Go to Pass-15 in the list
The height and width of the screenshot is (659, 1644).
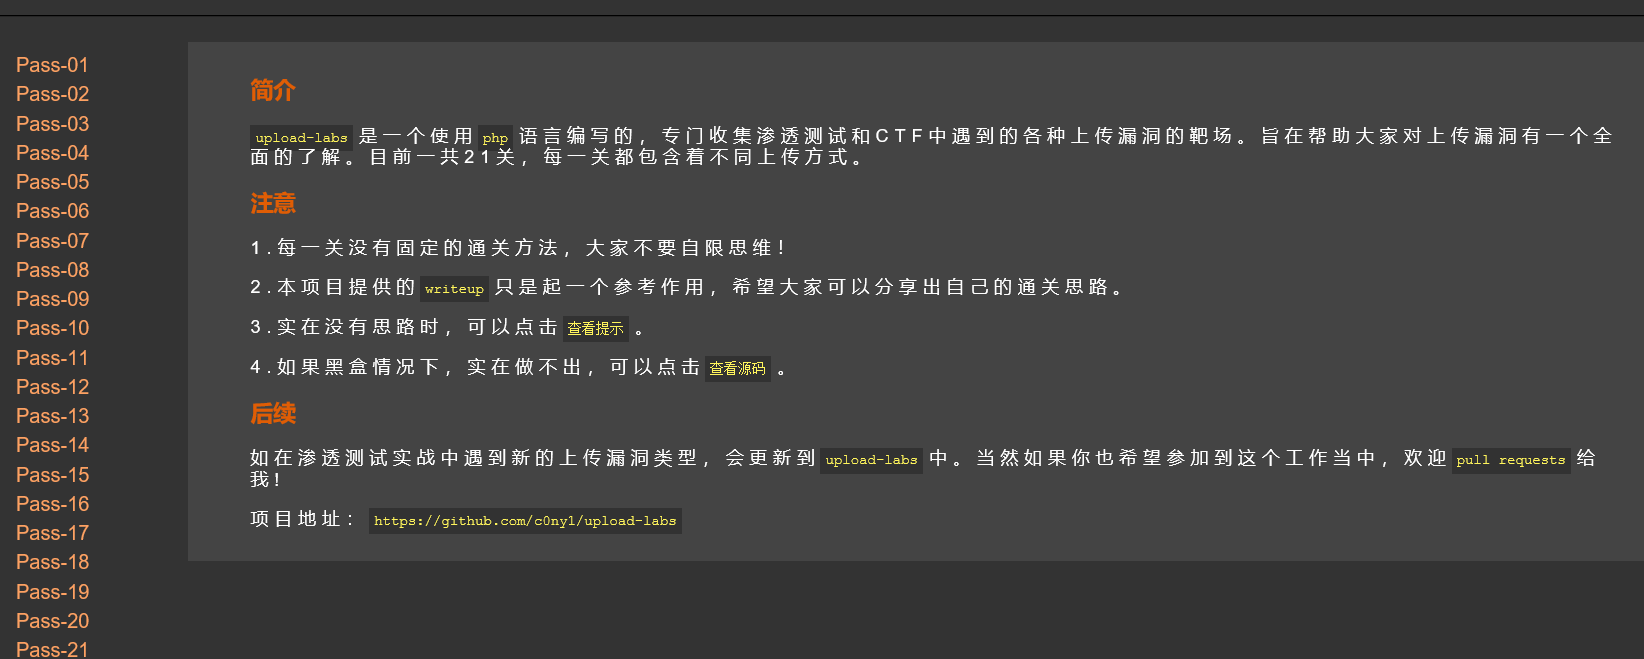pyautogui.click(x=52, y=475)
